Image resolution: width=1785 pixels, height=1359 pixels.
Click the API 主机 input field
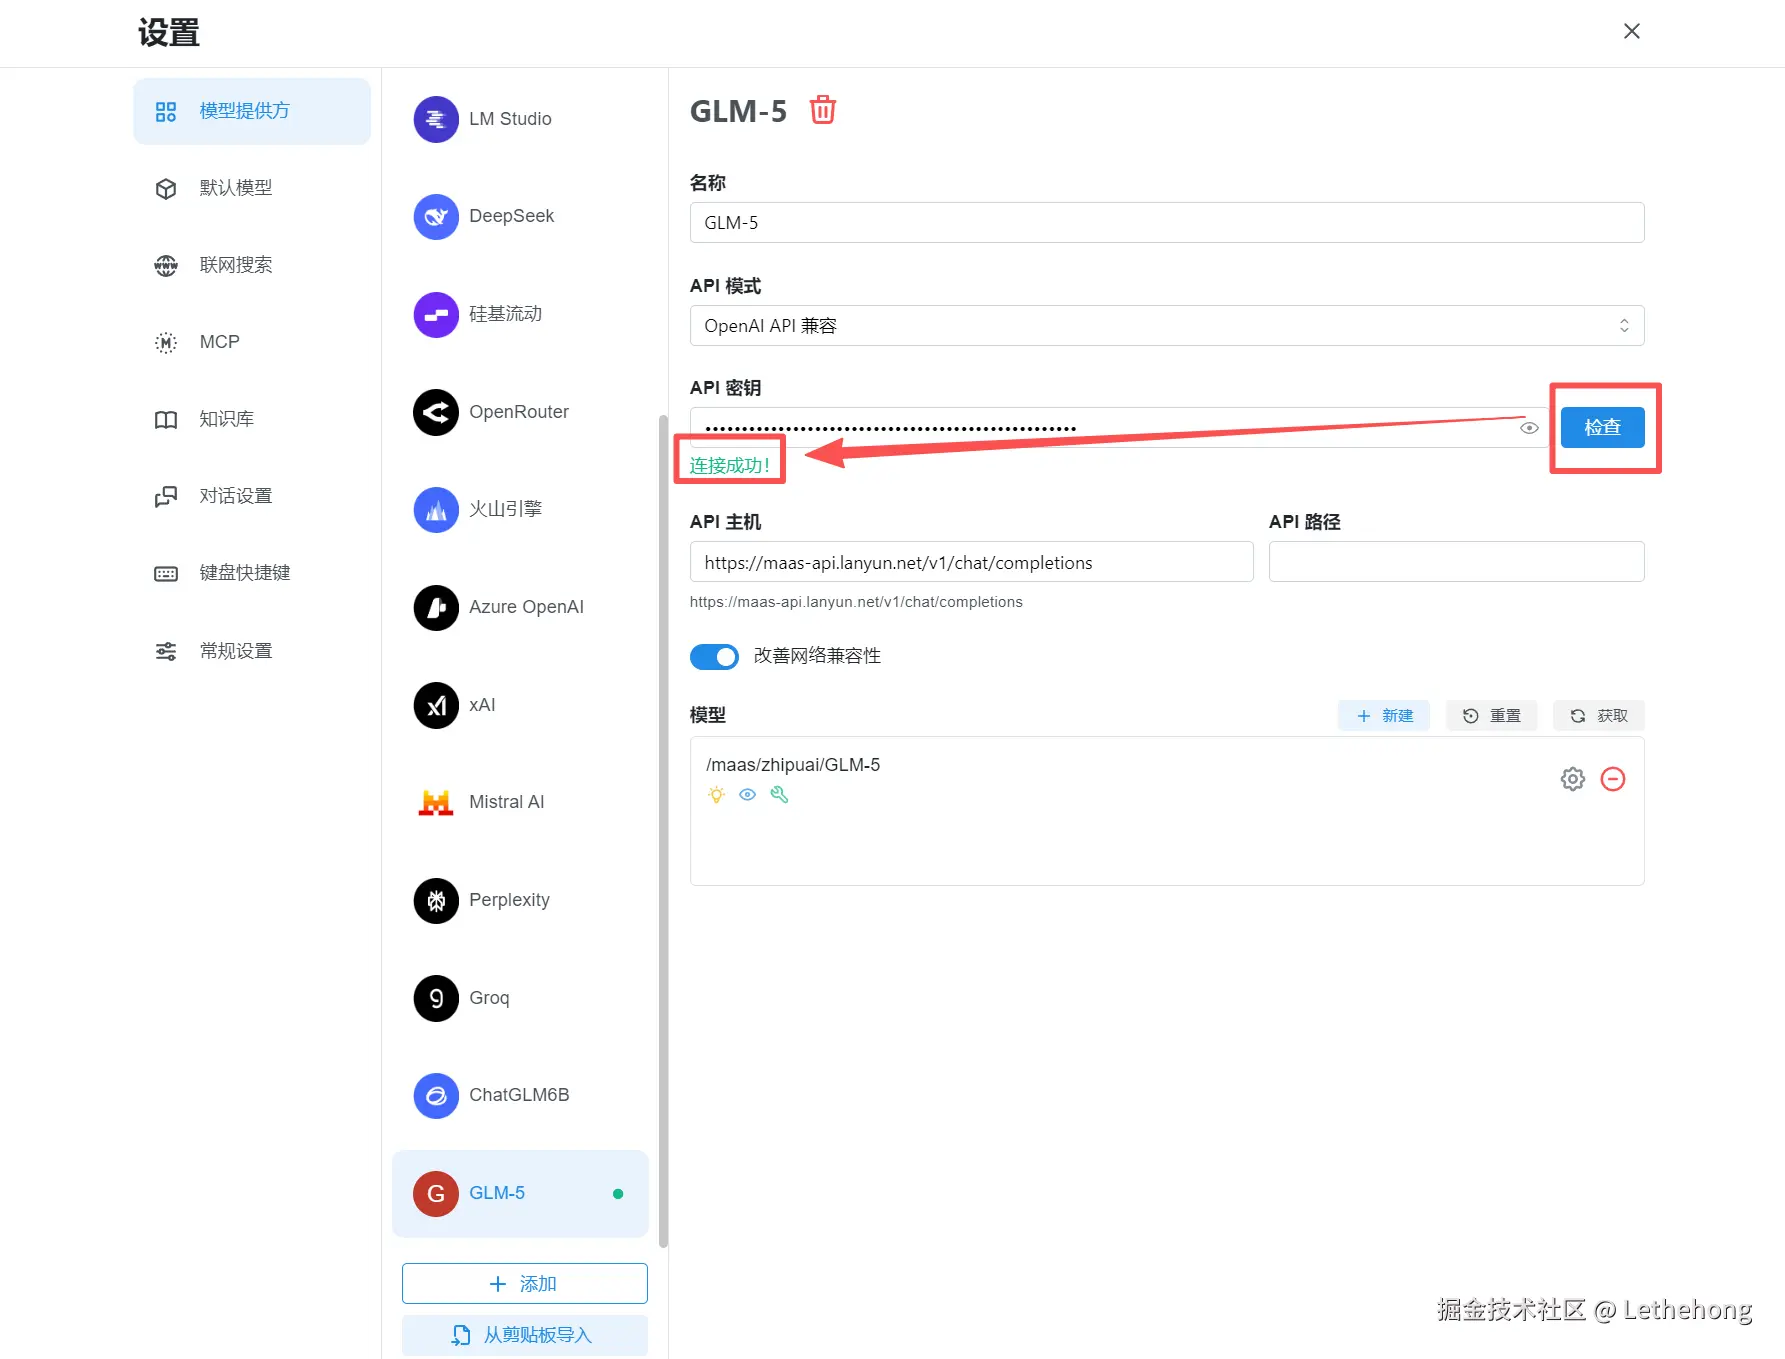(971, 562)
